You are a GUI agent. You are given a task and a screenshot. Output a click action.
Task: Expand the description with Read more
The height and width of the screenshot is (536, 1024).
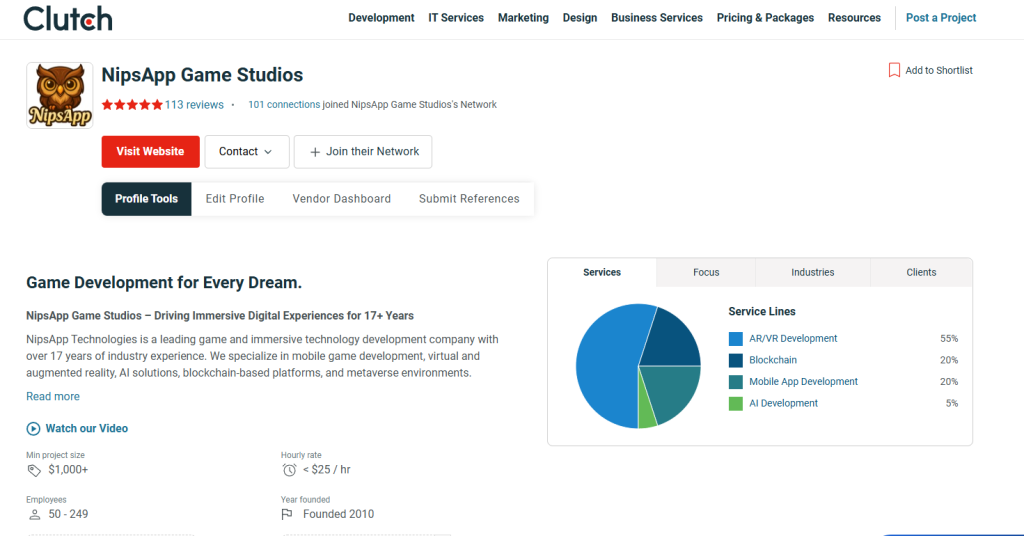click(53, 396)
